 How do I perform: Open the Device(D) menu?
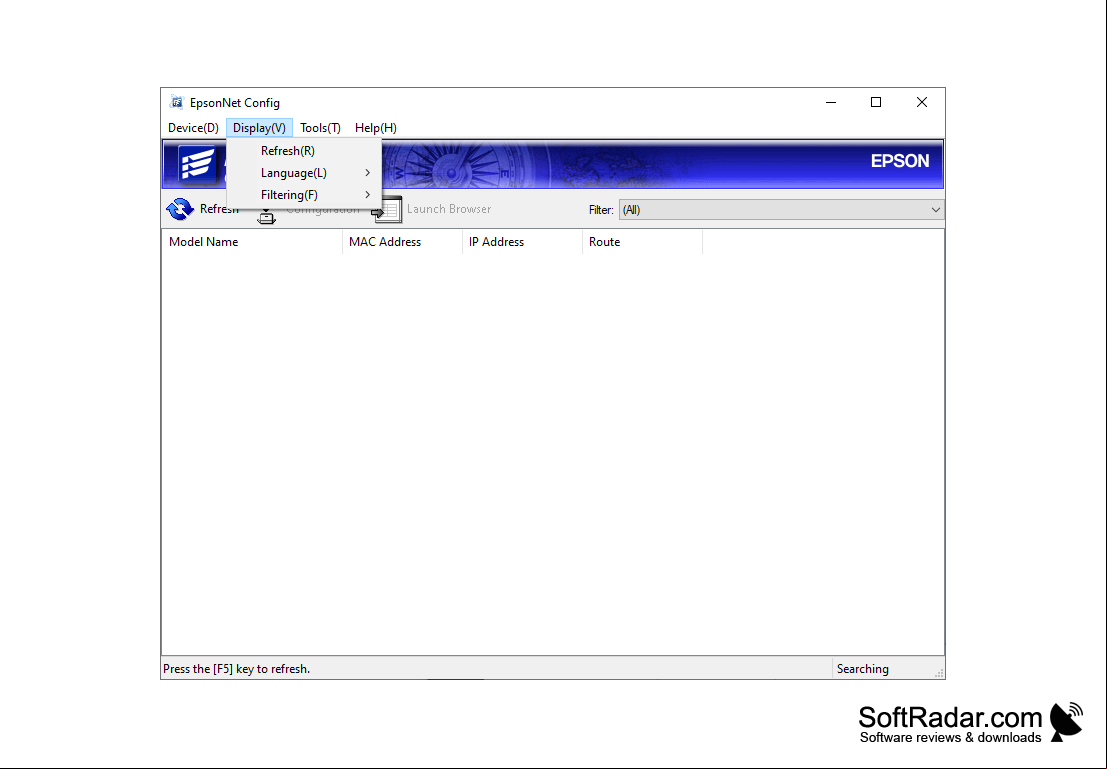[x=193, y=128]
